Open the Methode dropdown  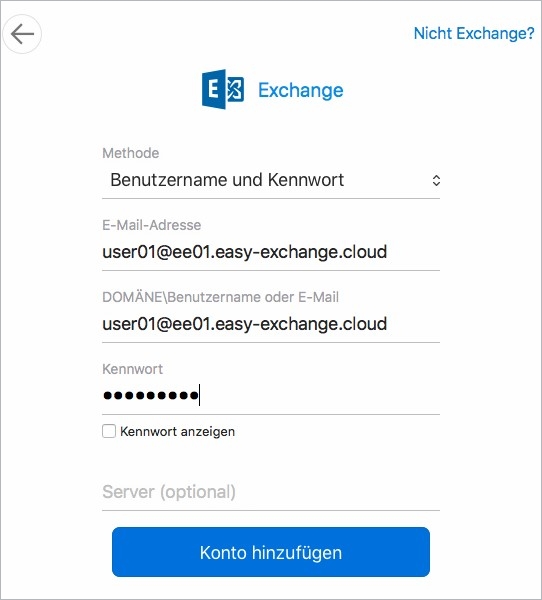click(x=271, y=180)
